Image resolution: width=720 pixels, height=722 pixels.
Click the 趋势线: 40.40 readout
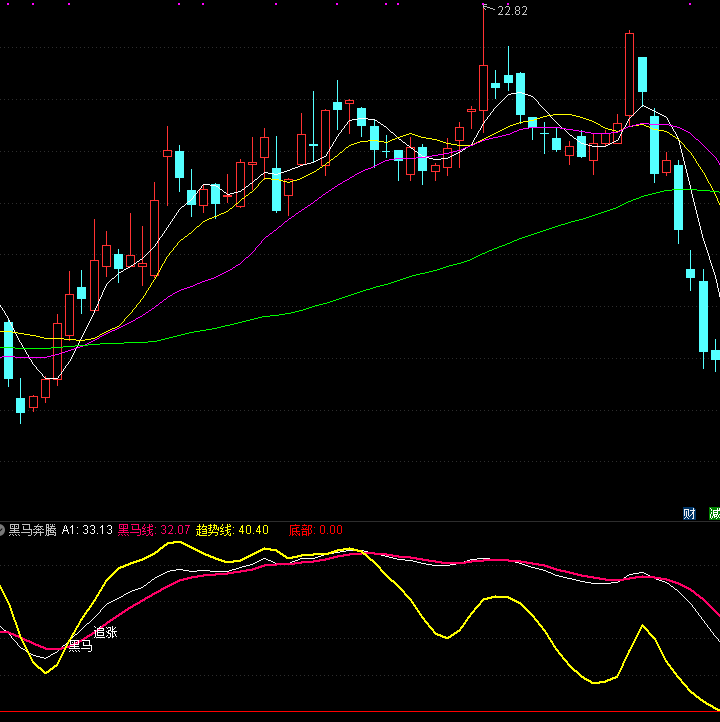tap(232, 530)
